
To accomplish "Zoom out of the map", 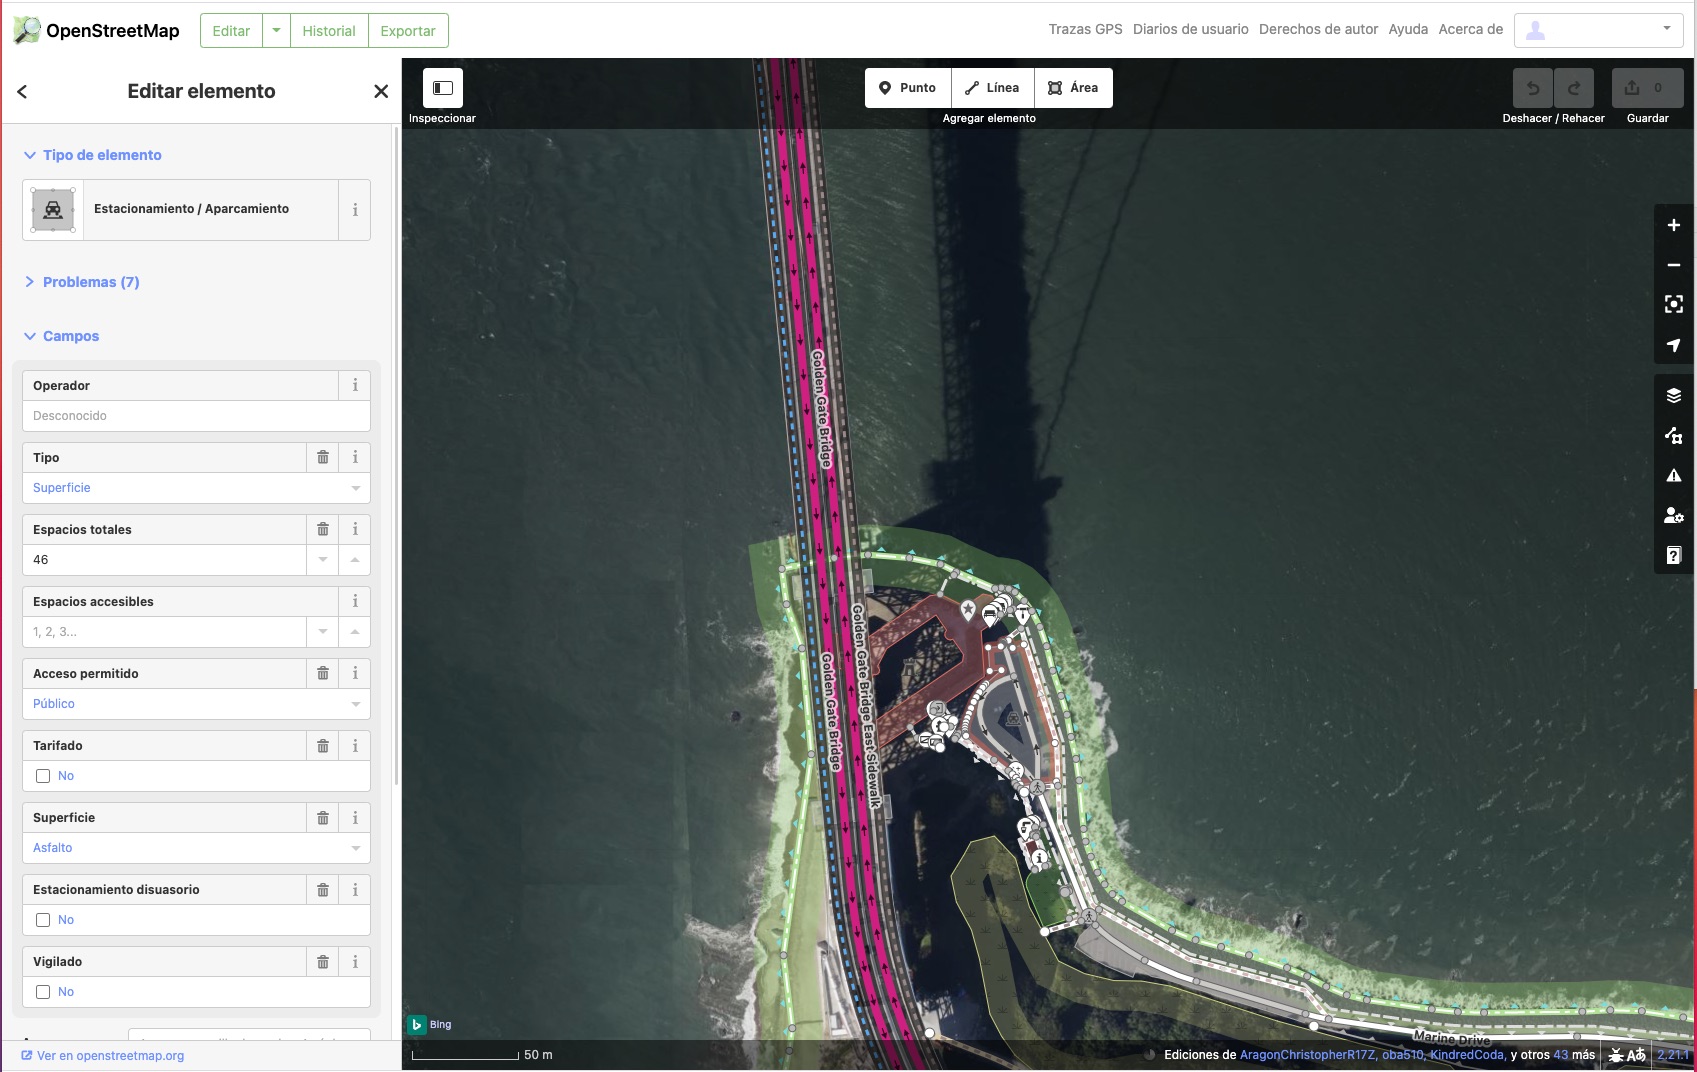I will (x=1674, y=265).
